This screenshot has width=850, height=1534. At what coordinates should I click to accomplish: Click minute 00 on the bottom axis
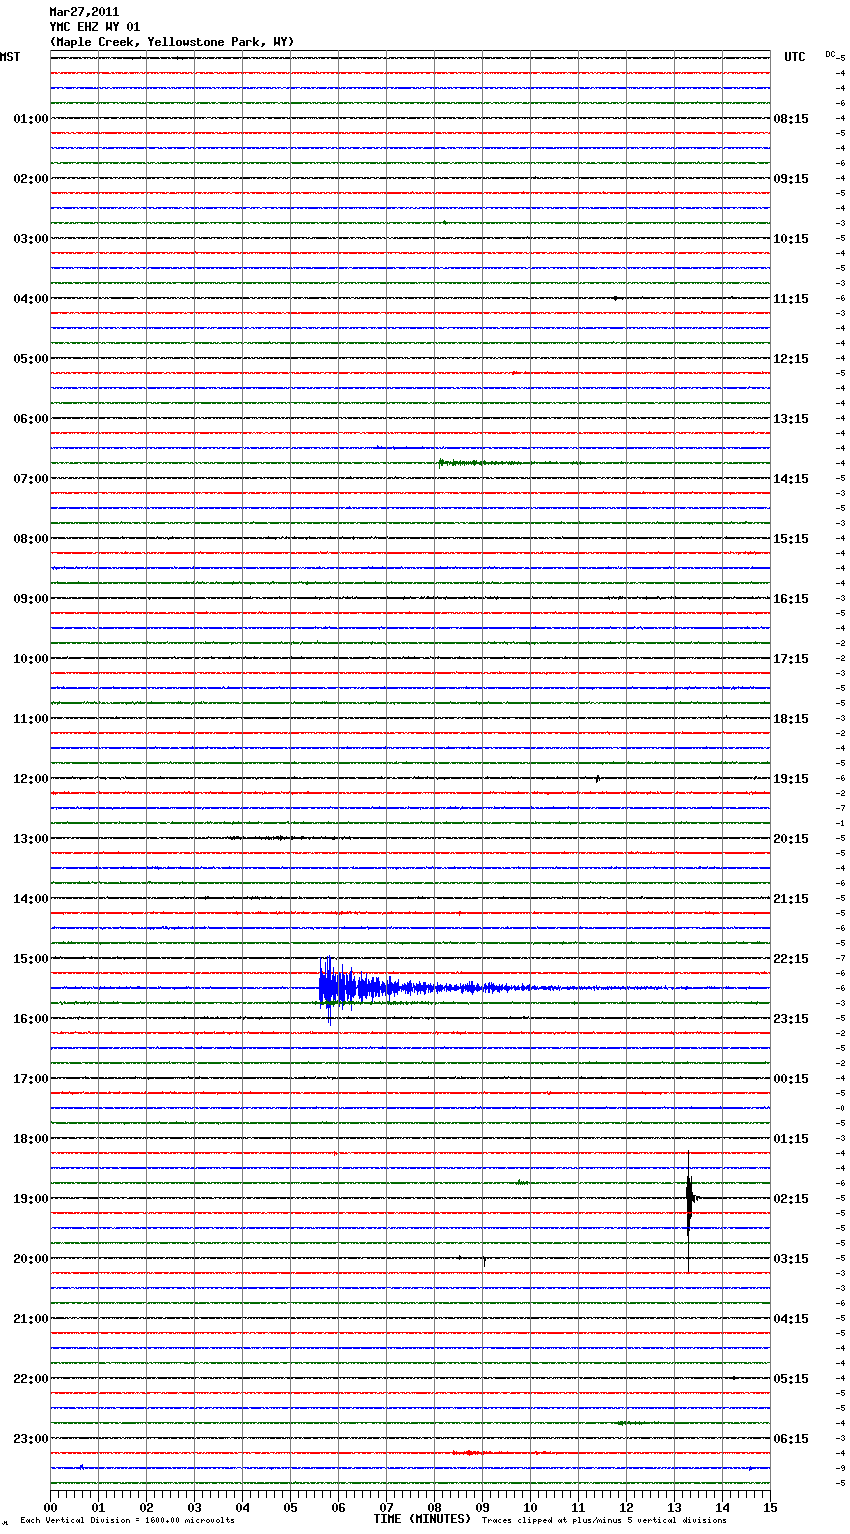pyautogui.click(x=50, y=1507)
